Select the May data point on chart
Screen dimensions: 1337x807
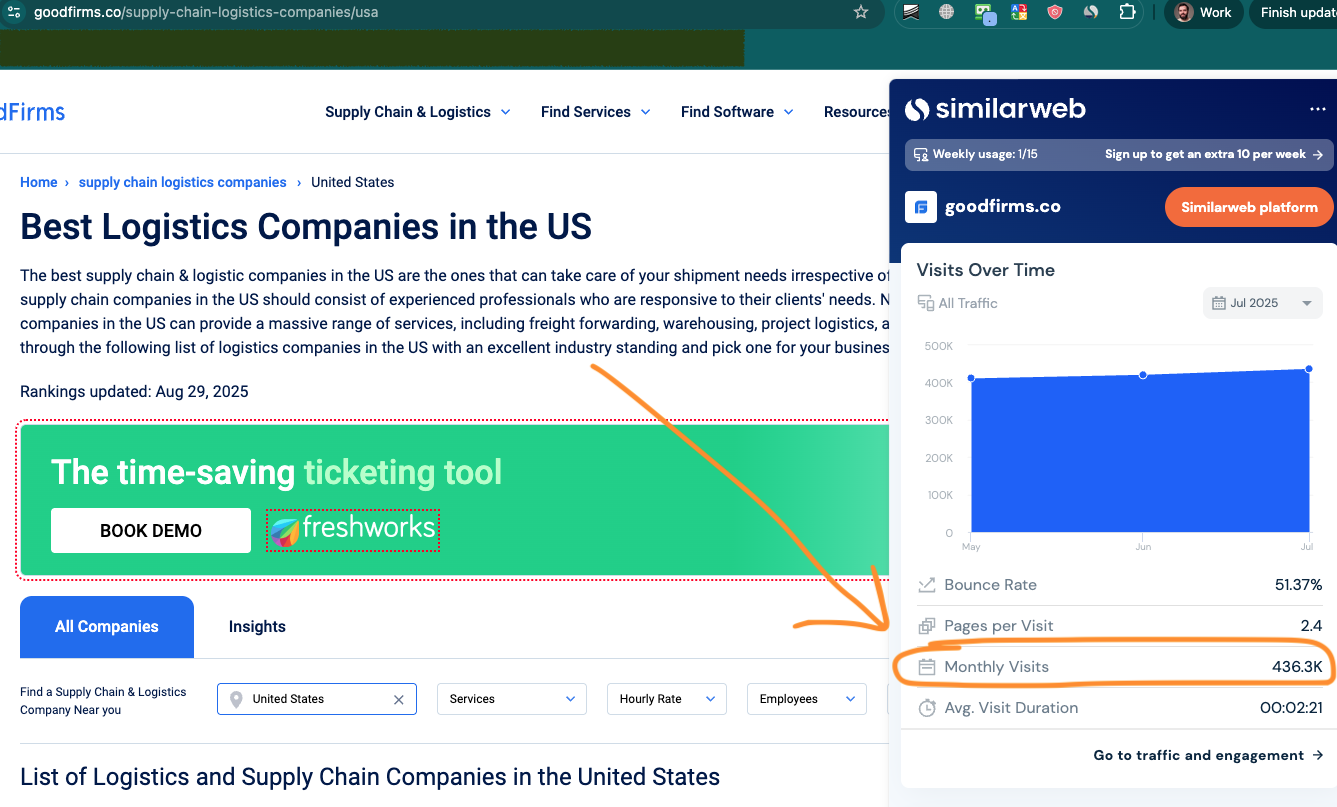tap(971, 378)
